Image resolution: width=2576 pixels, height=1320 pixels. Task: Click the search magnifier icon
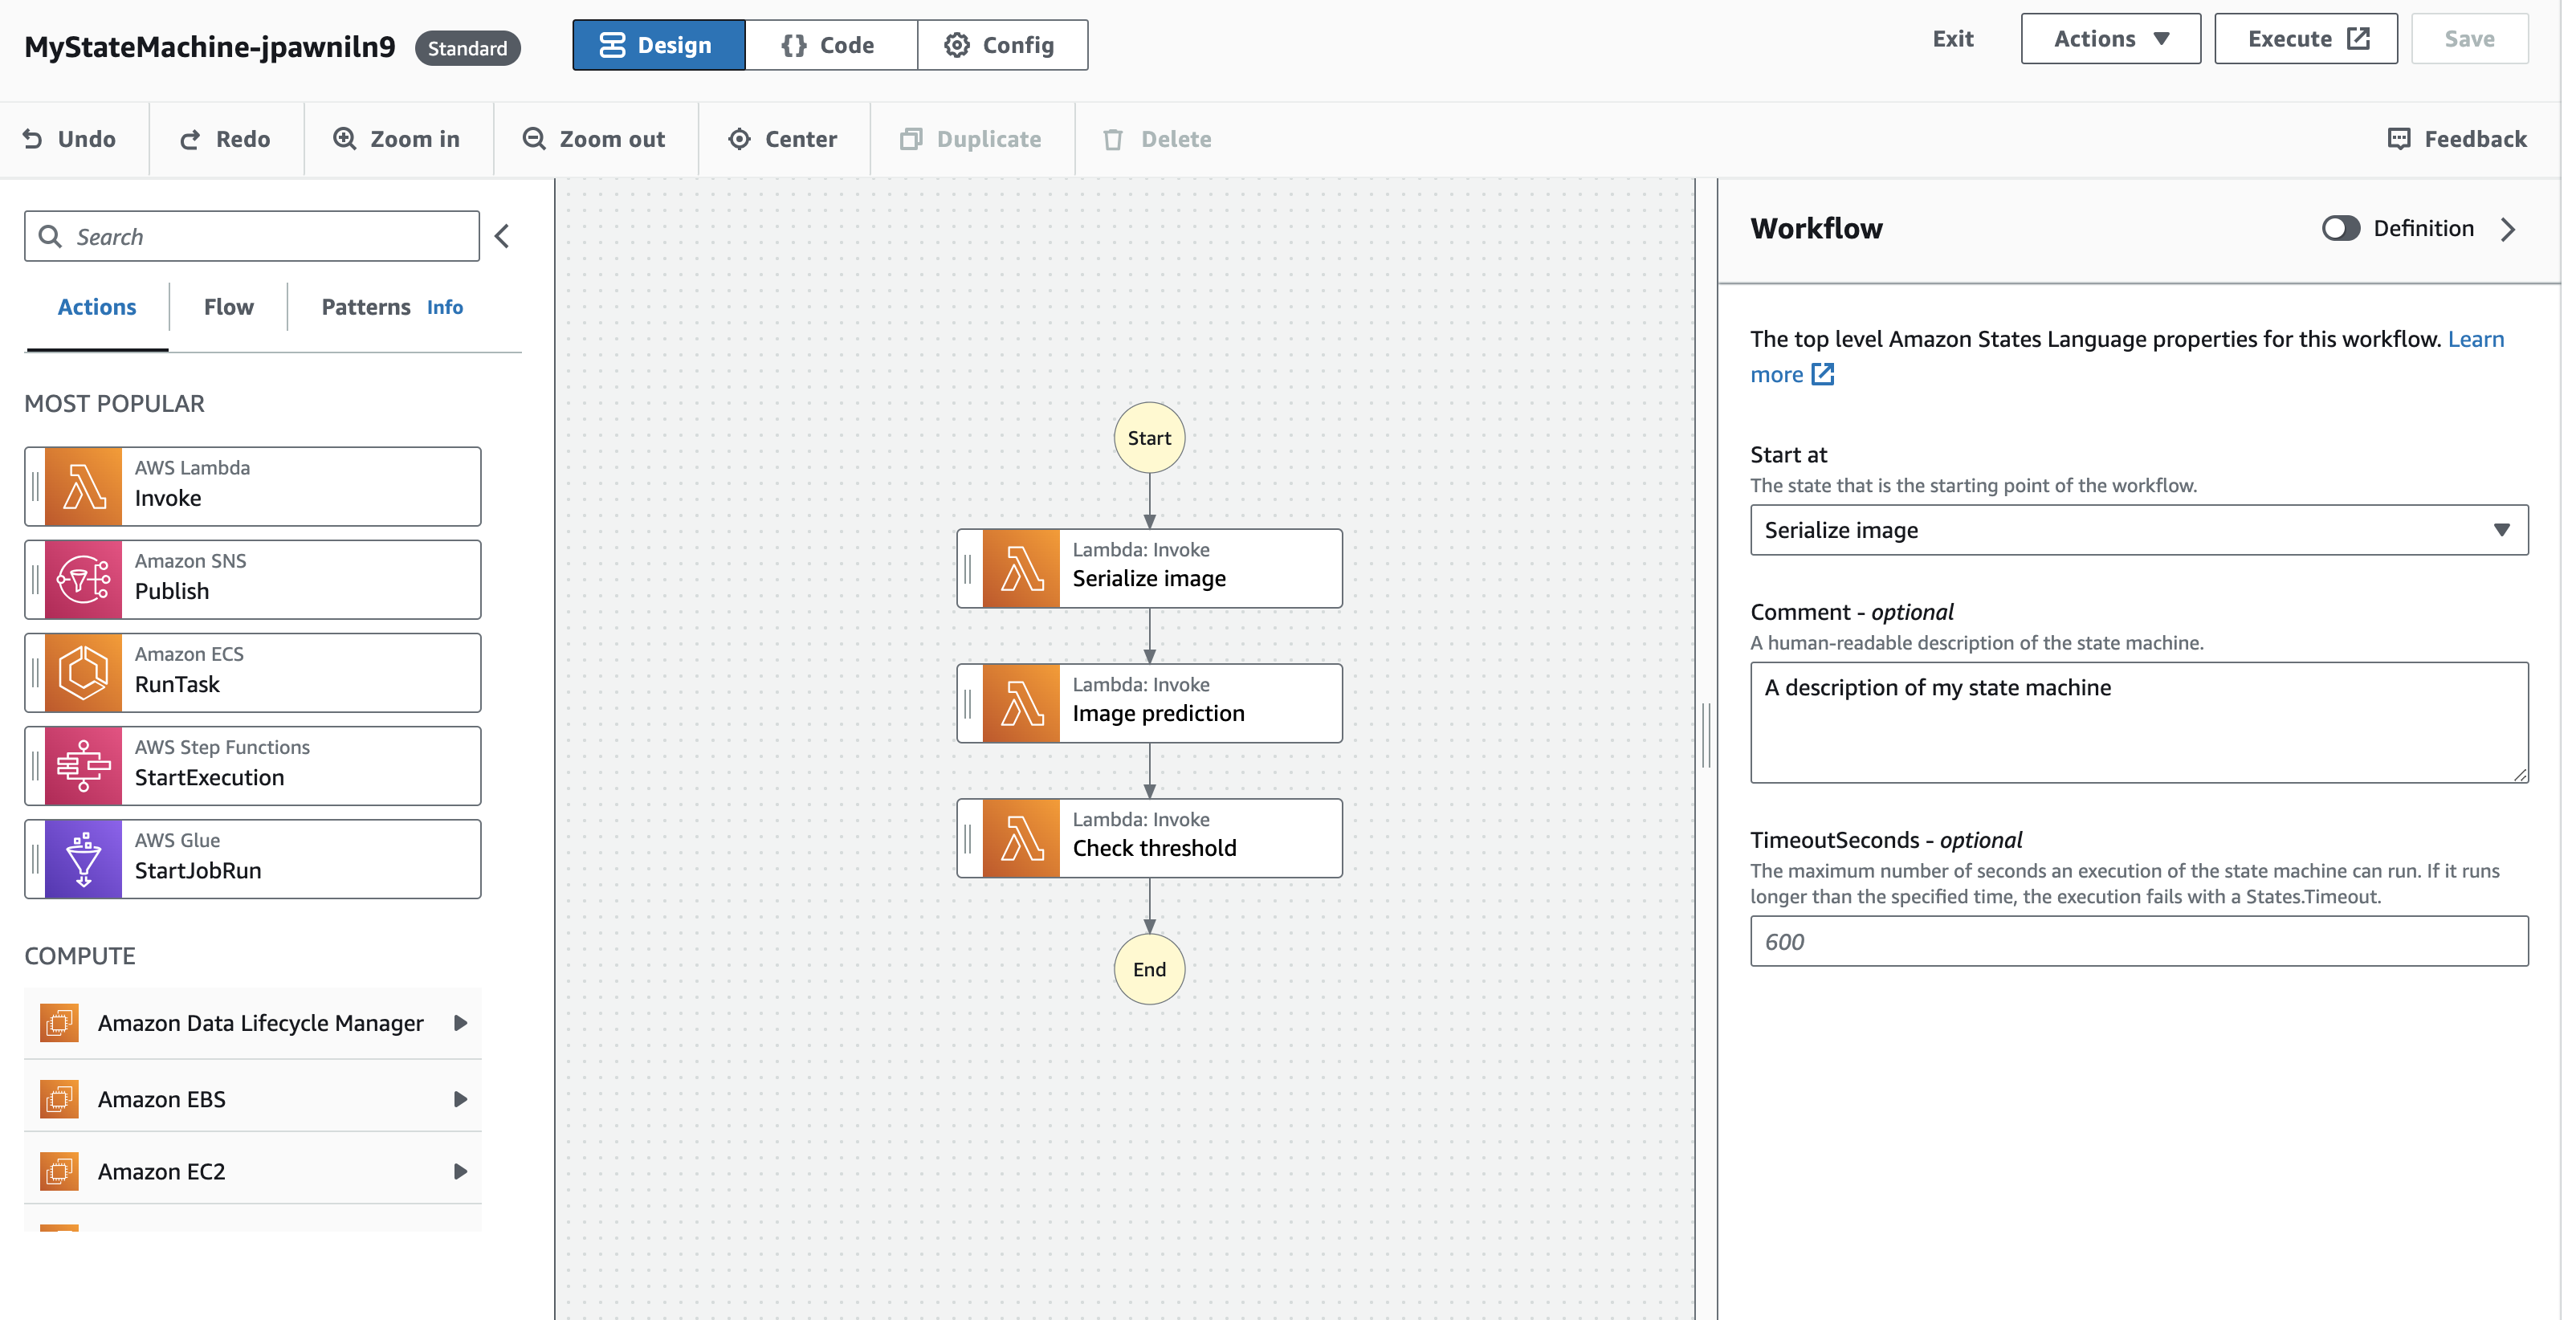[50, 236]
